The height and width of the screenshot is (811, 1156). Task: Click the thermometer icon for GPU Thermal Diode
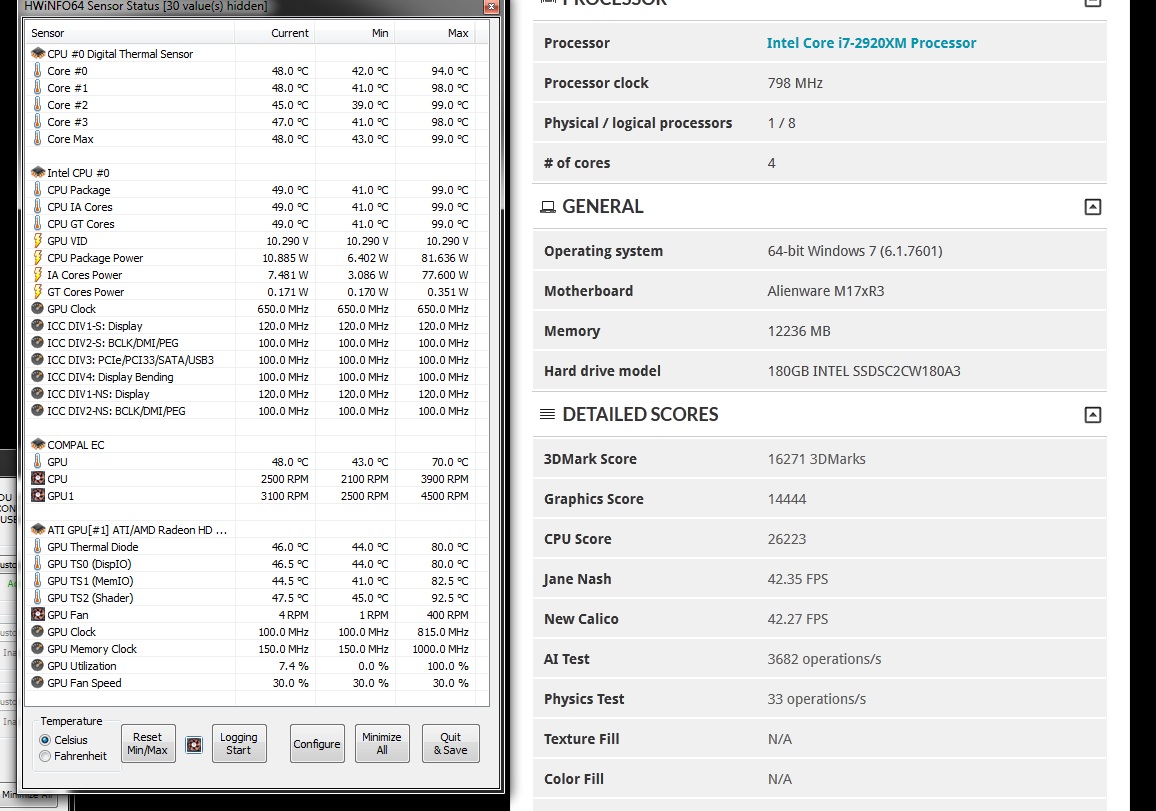(x=38, y=546)
